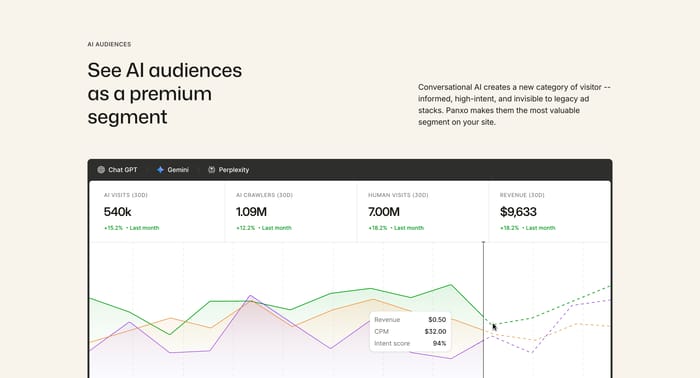The width and height of the screenshot is (700, 378).
Task: Select the AI VISITS (30D) label
Action: (x=126, y=195)
